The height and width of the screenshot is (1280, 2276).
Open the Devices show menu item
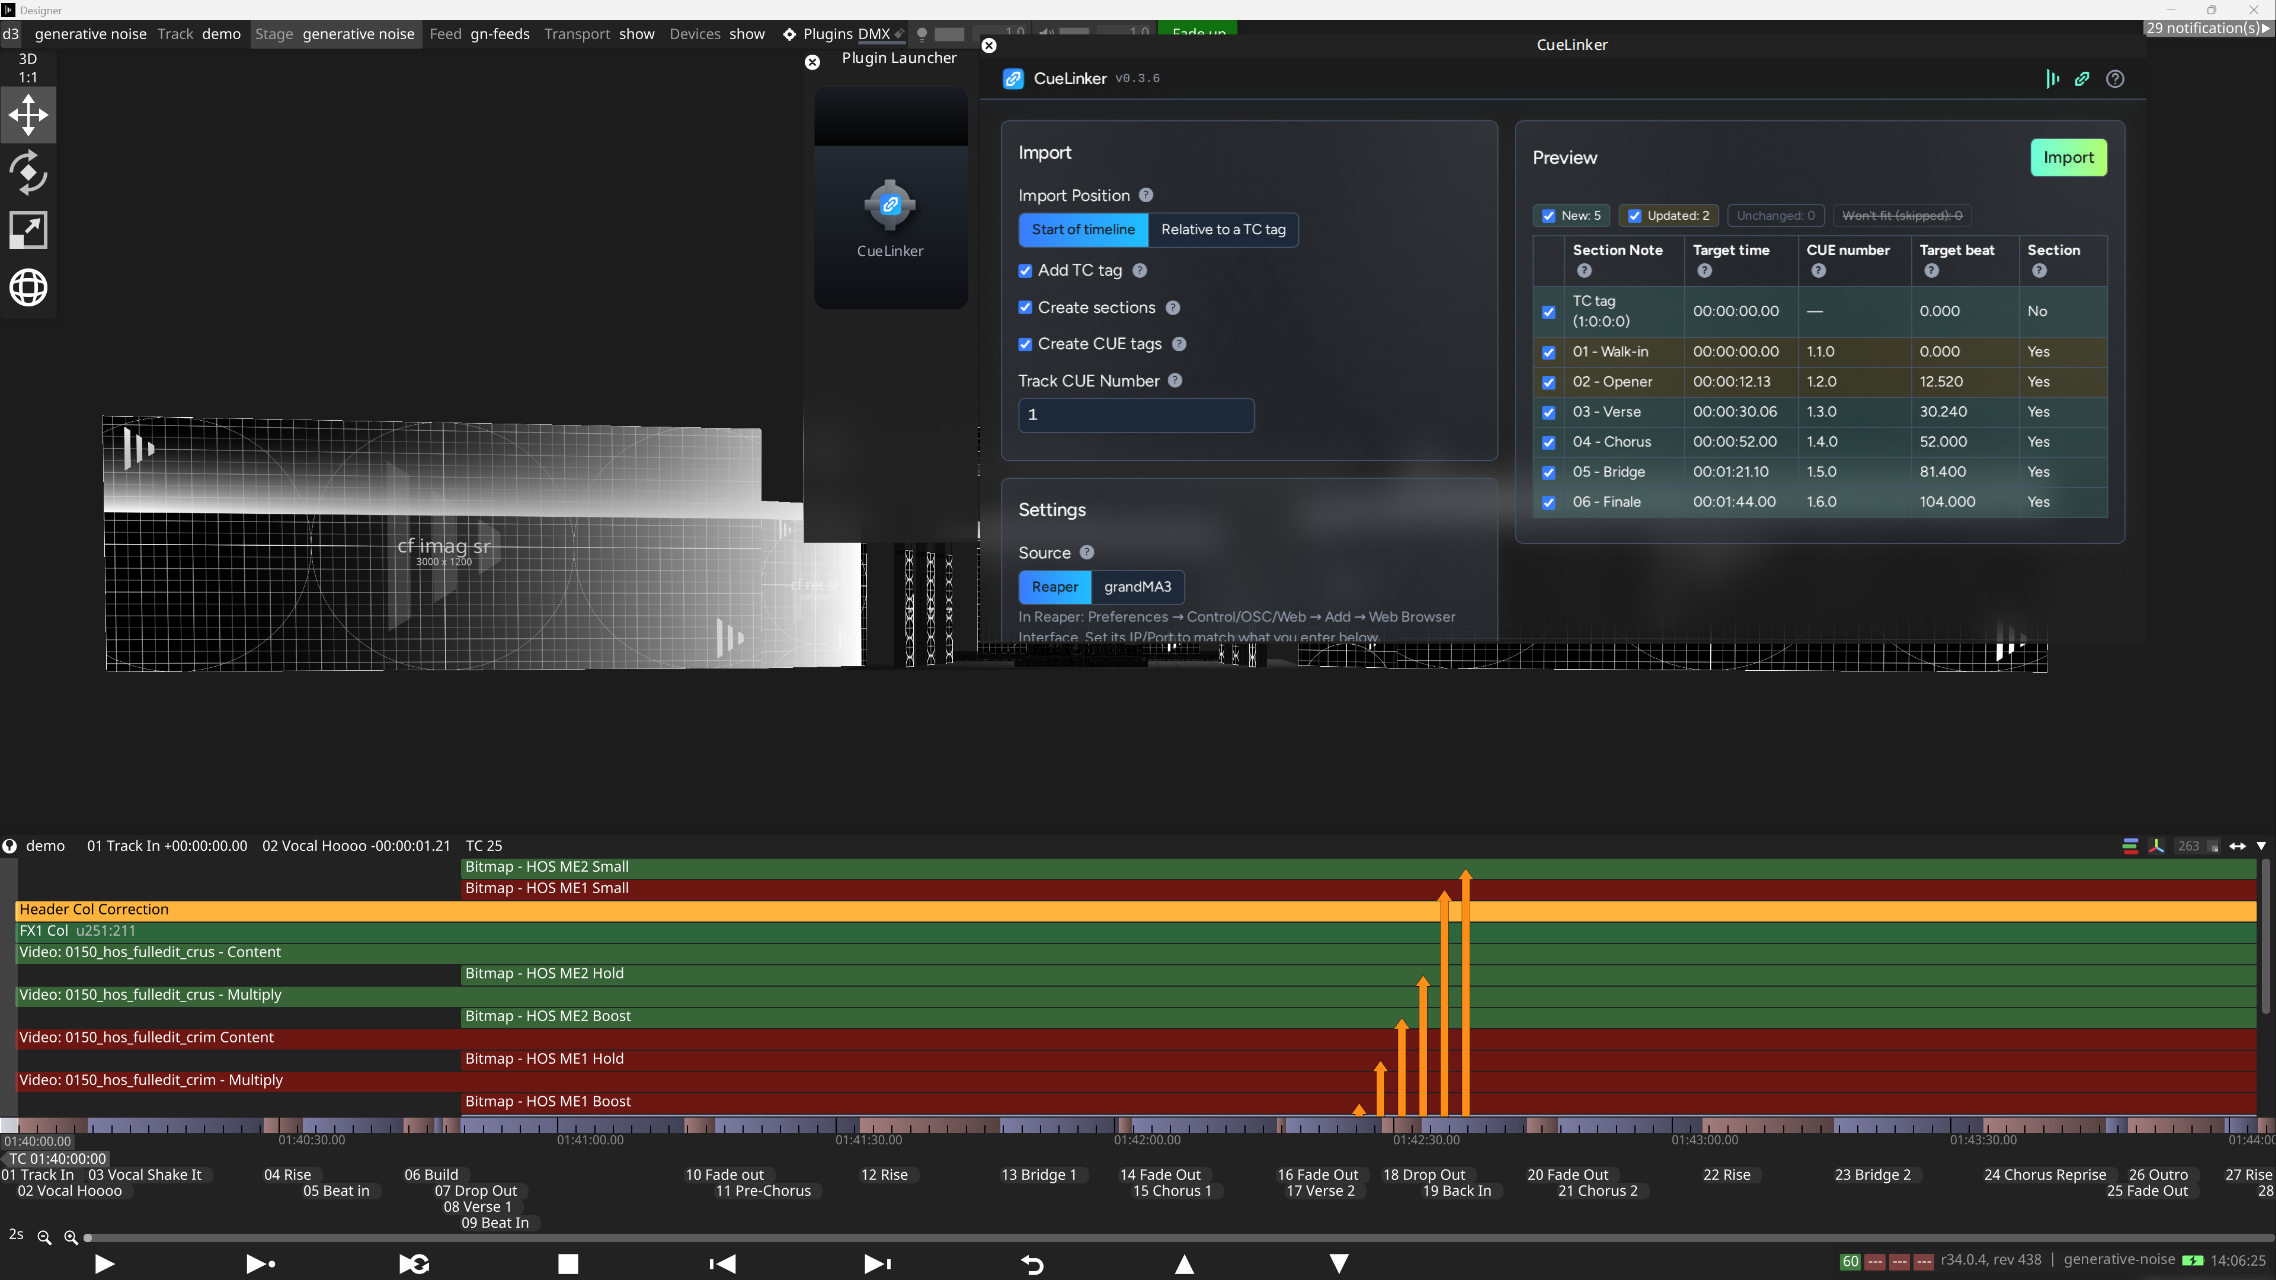click(x=717, y=34)
